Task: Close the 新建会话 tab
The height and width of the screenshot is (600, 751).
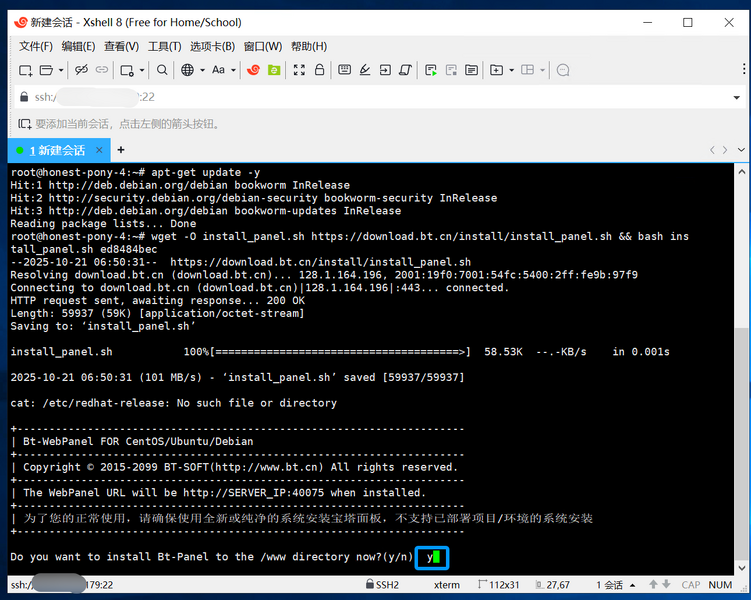Action: 98,150
